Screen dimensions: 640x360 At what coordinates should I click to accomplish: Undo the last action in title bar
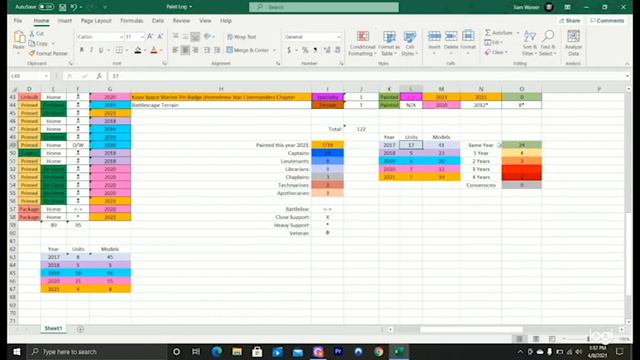click(74, 7)
